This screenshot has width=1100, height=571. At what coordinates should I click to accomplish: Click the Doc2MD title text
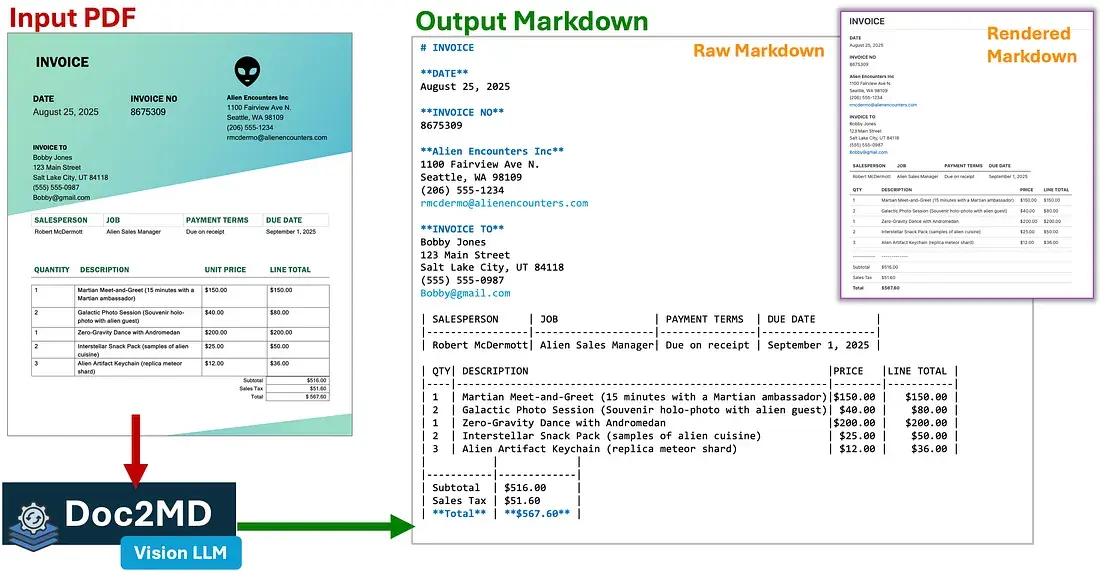(x=139, y=513)
